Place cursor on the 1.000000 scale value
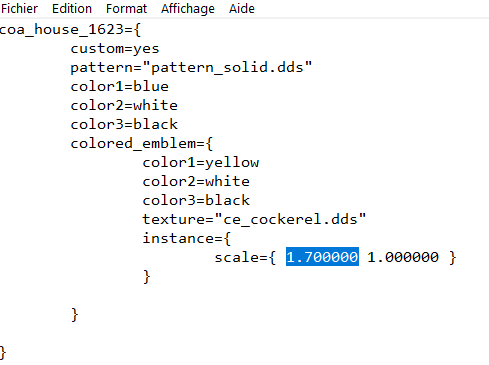489x365 pixels. coord(403,257)
